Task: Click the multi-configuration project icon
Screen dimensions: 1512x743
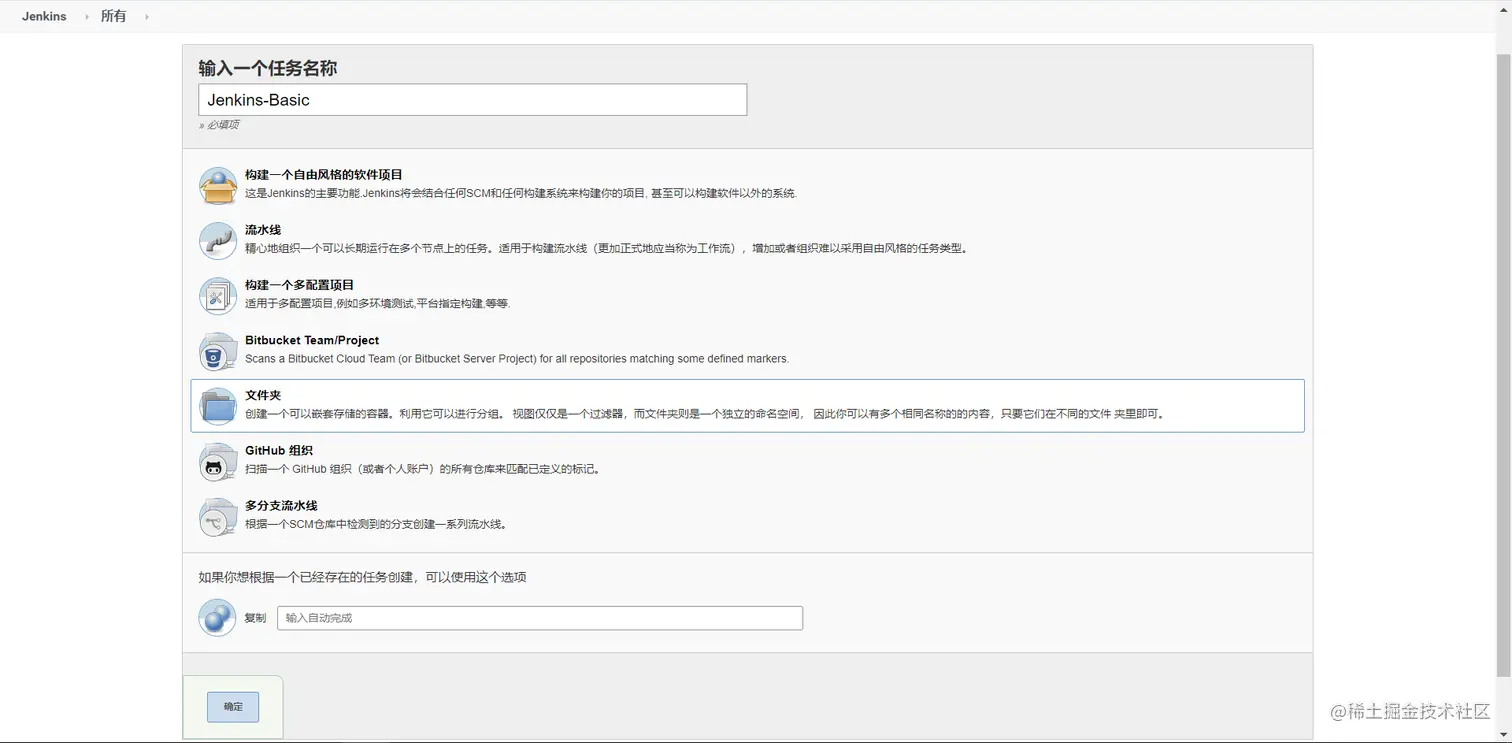Action: point(218,296)
